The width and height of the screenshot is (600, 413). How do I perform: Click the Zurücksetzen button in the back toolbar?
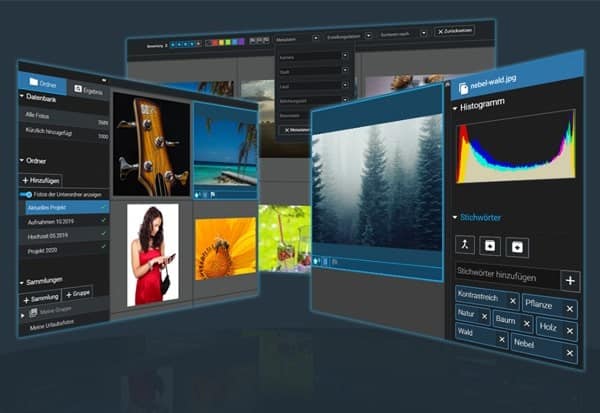coord(455,31)
